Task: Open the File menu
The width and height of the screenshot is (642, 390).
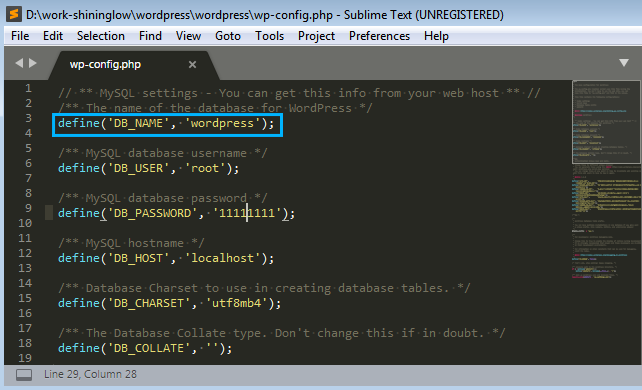Action: click(x=20, y=36)
